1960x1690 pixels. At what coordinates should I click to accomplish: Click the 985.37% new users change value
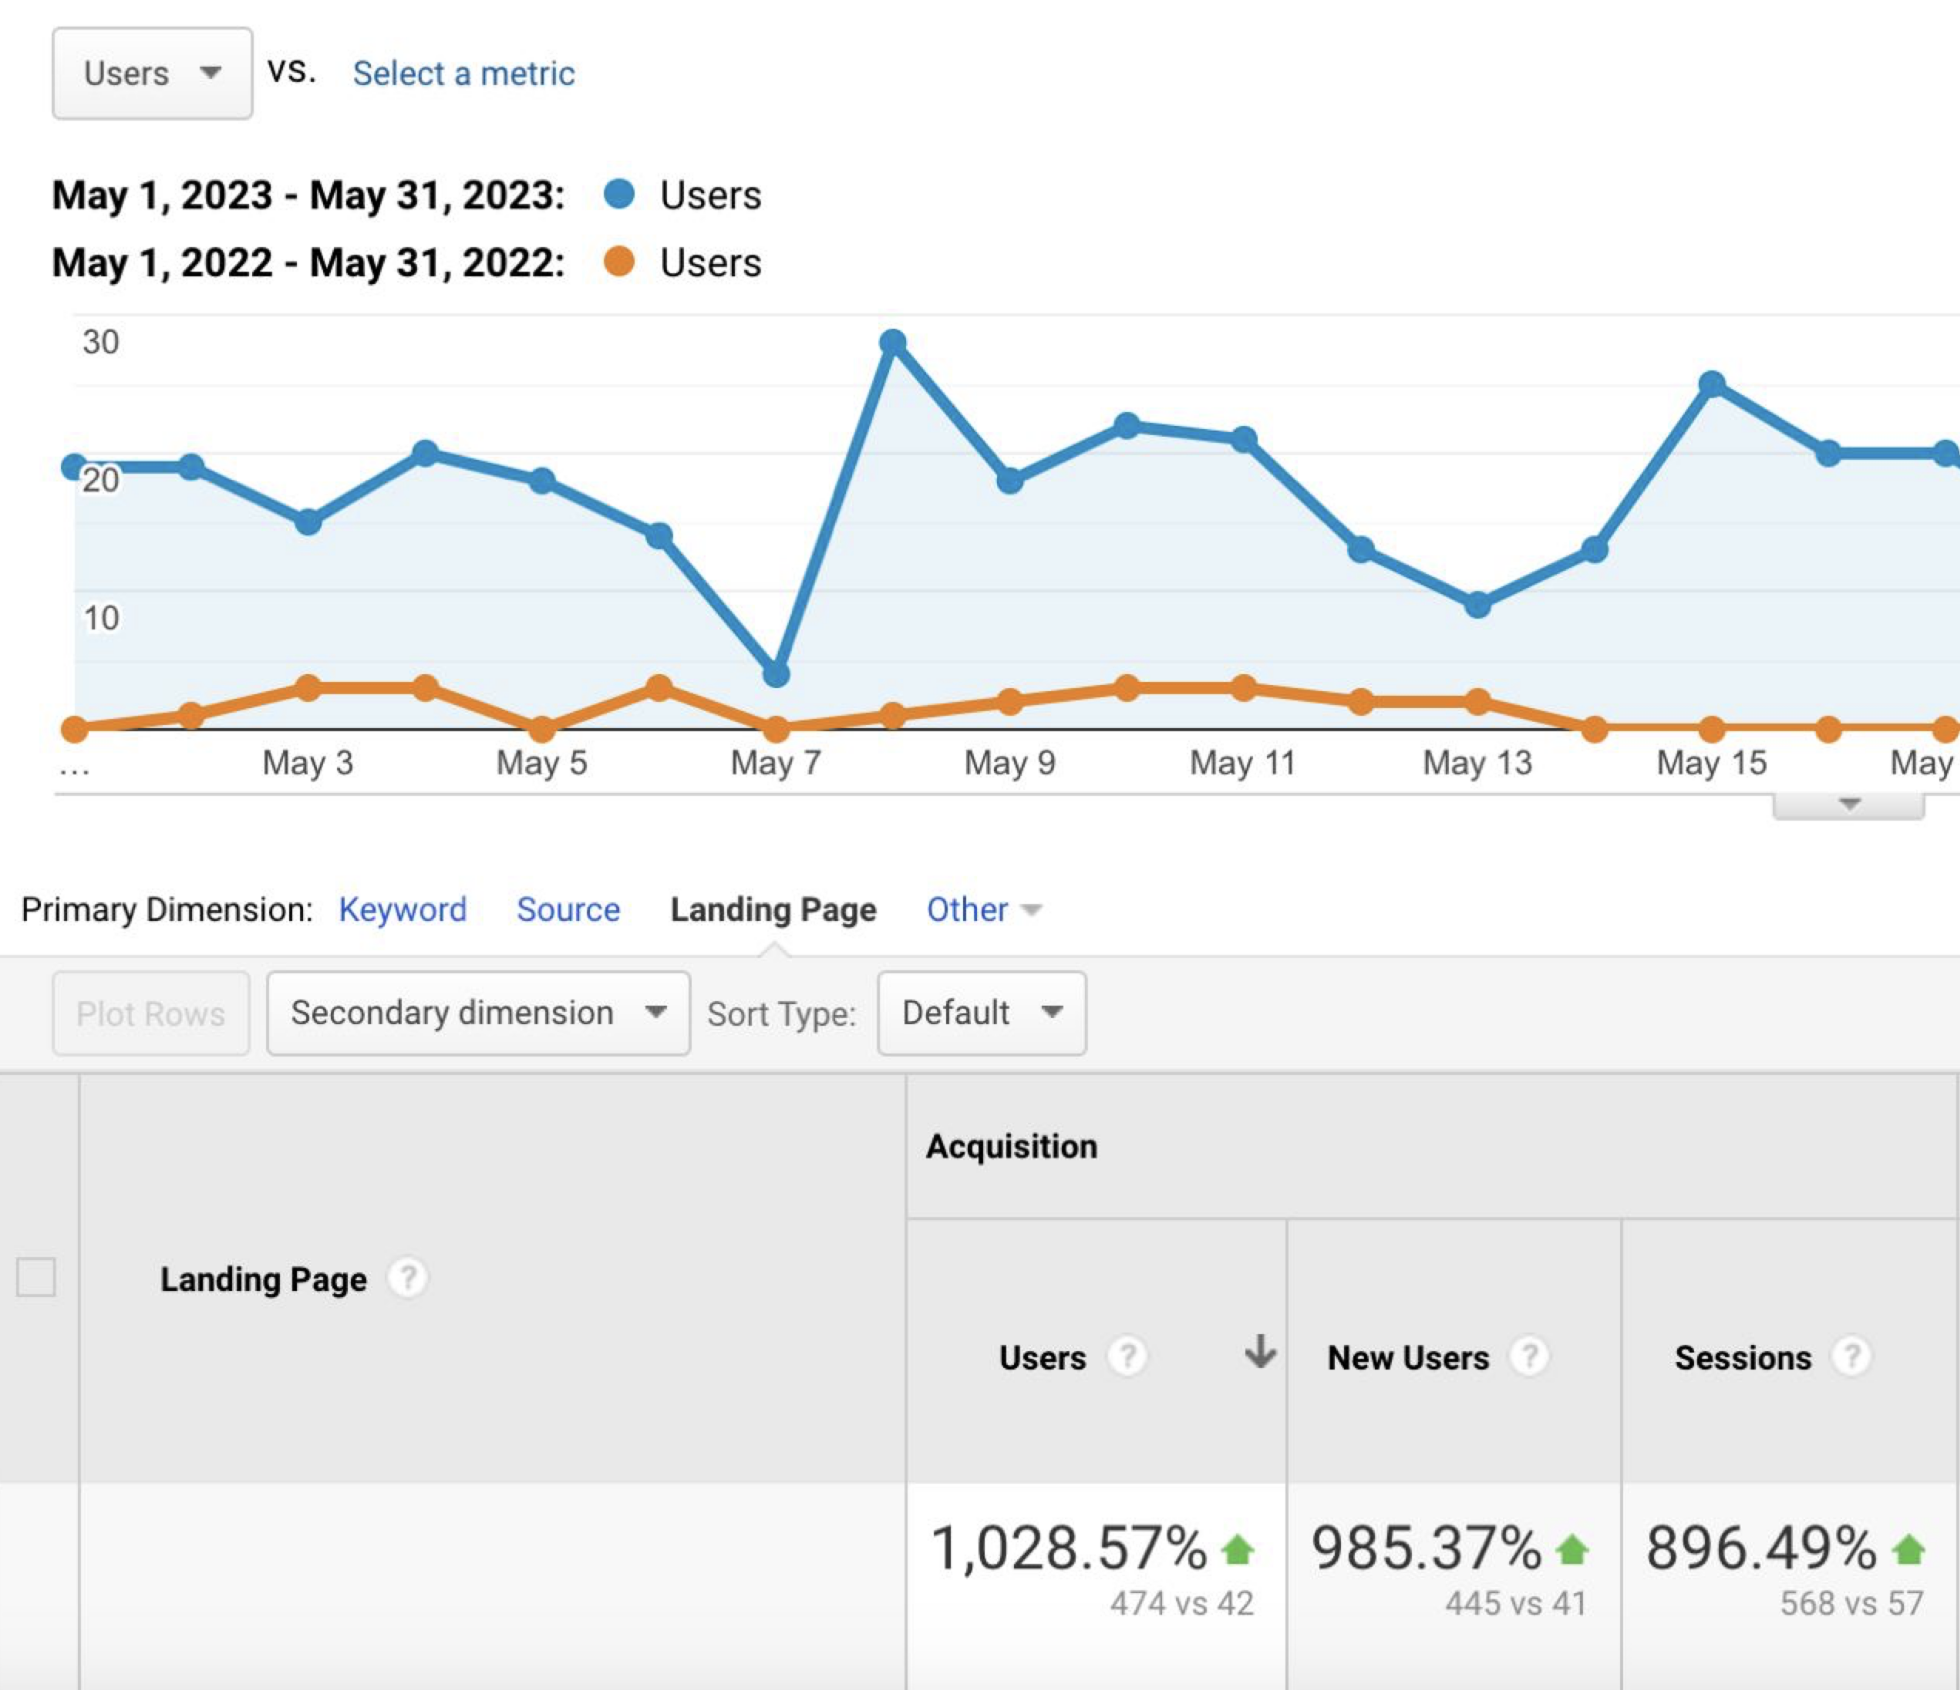[1426, 1548]
